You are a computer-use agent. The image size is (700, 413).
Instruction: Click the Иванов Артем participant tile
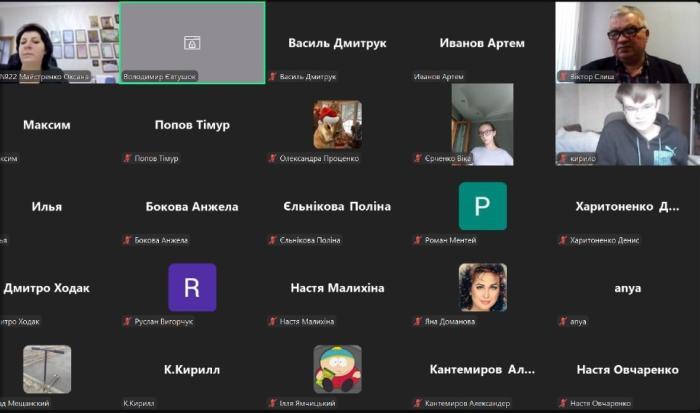click(x=482, y=43)
